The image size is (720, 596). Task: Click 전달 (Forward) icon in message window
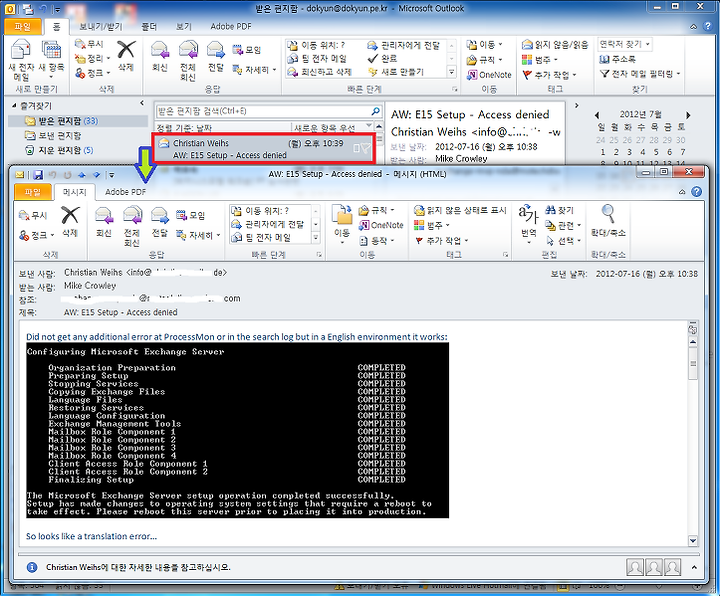coord(159,222)
